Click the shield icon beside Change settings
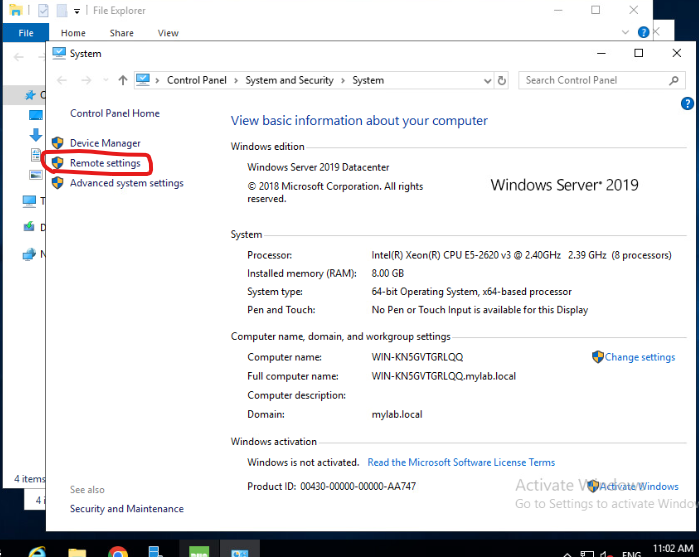 point(598,357)
